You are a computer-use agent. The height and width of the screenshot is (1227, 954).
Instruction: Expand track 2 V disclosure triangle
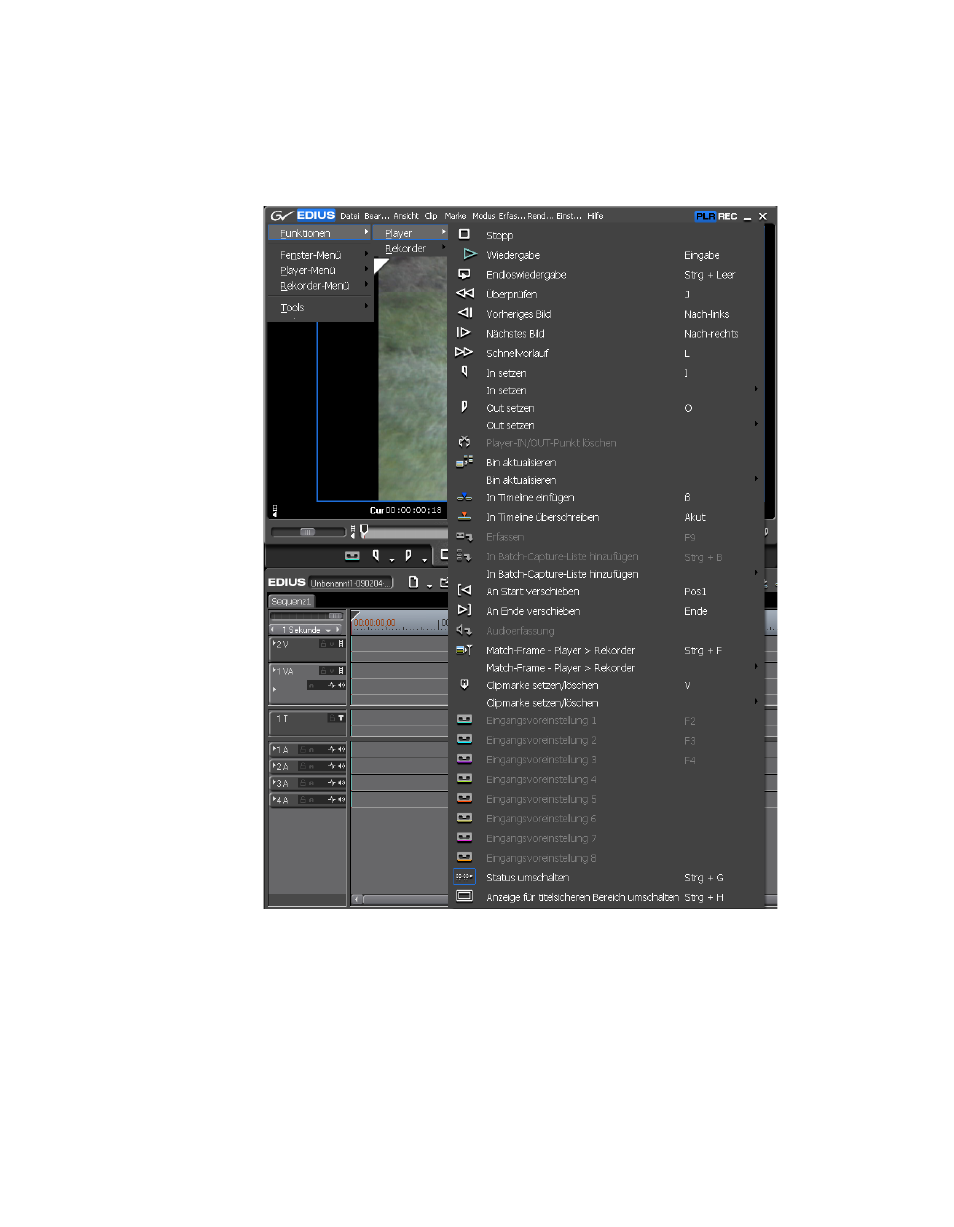coord(274,644)
